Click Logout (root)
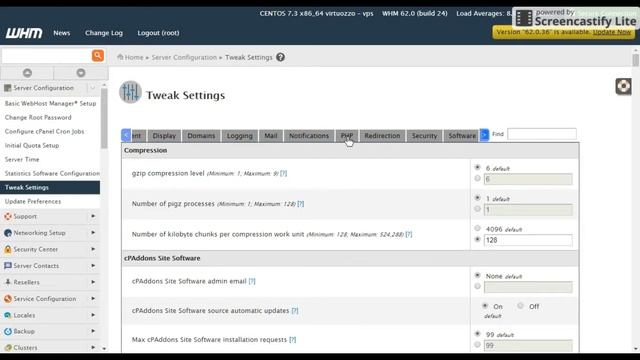The height and width of the screenshot is (360, 640). [158, 33]
